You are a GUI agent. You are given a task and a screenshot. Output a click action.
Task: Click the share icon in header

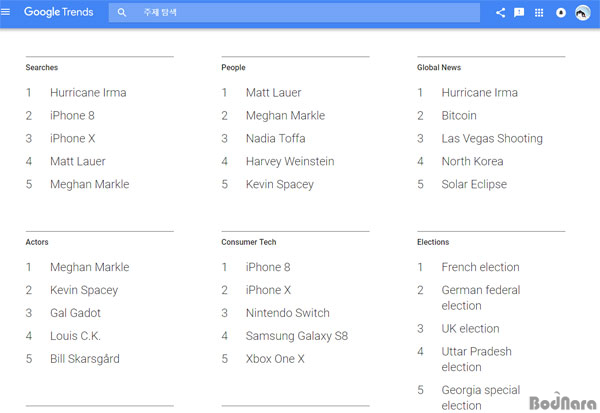(500, 13)
